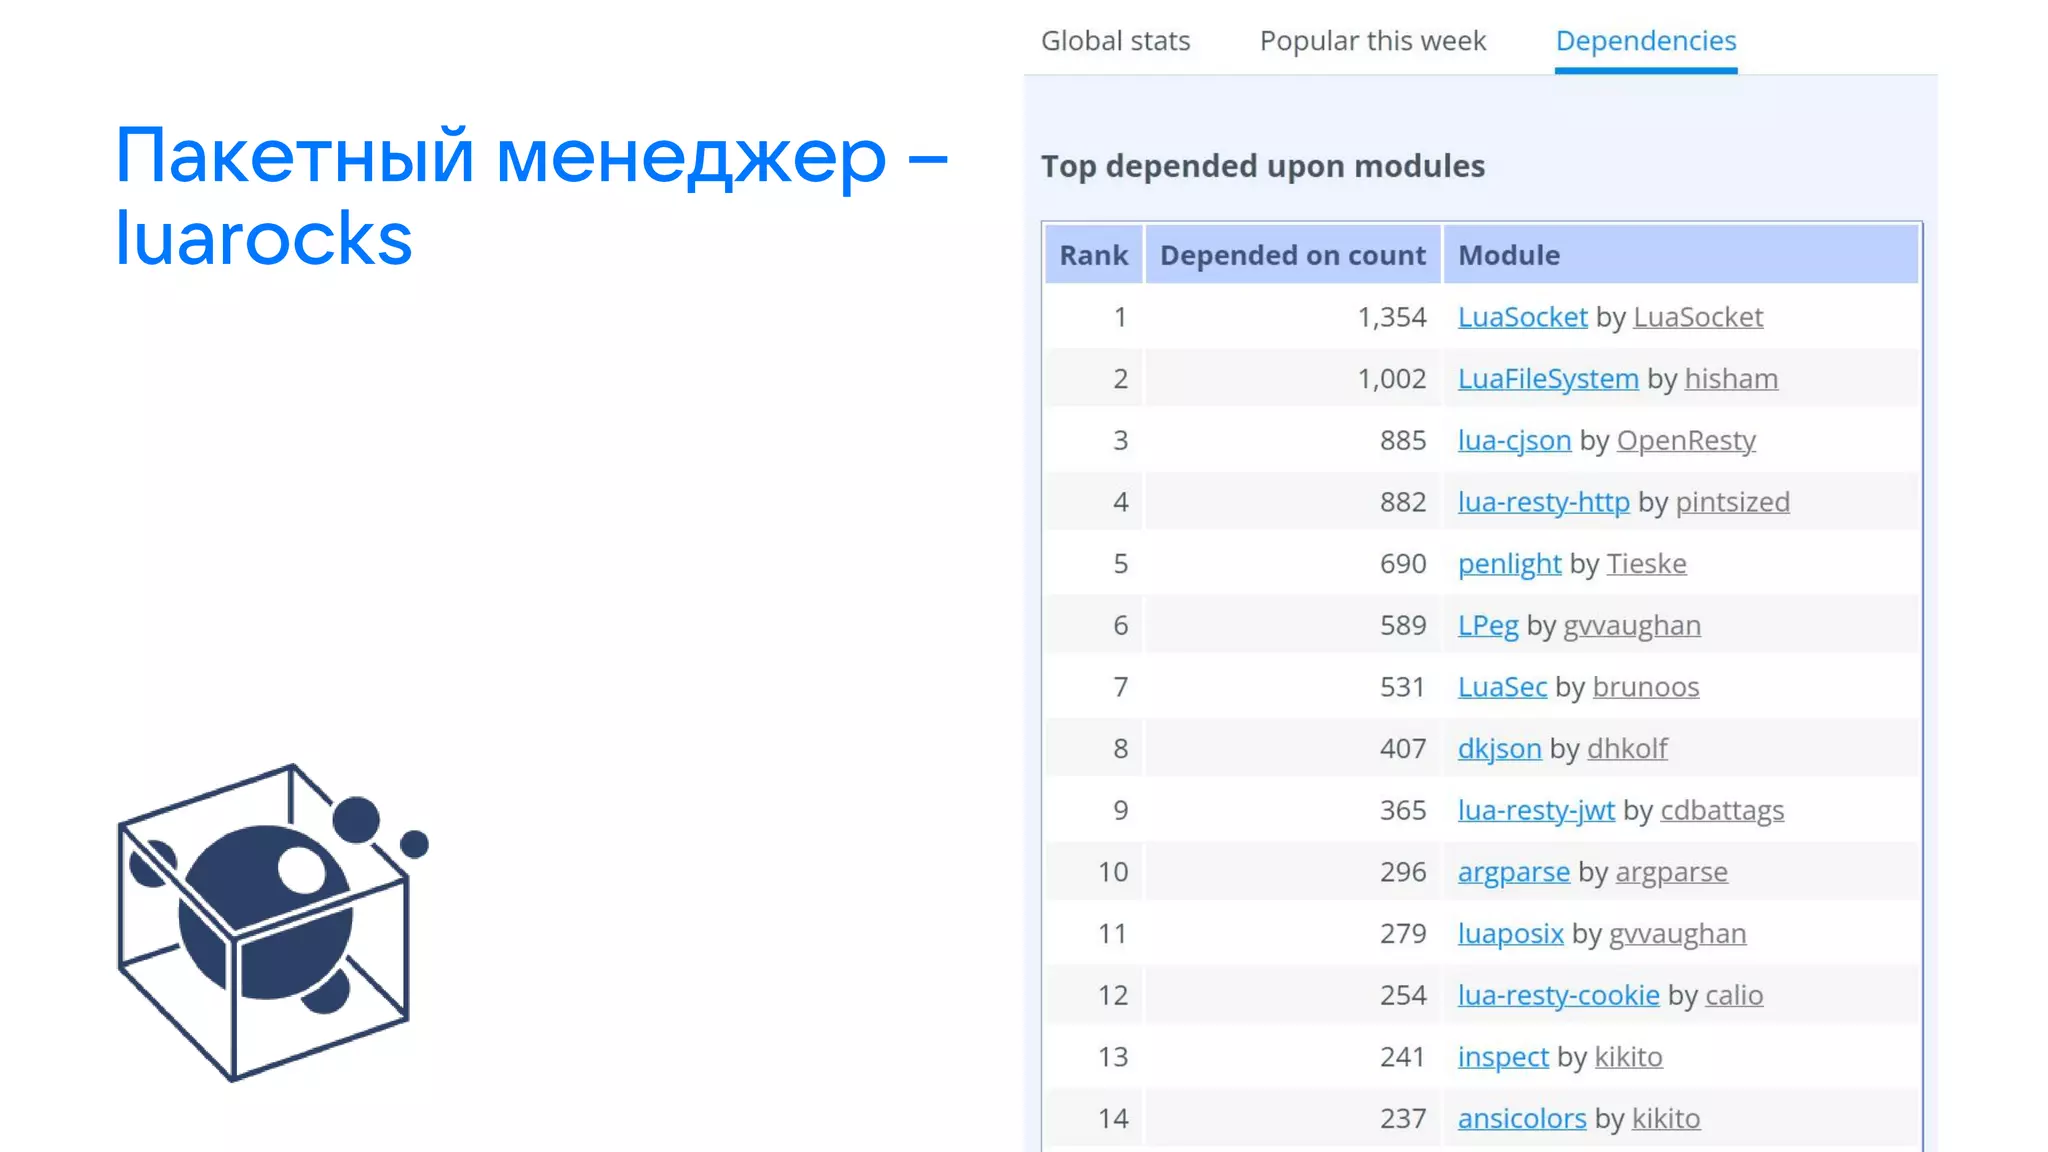The image size is (2048, 1152).
Task: Open the lua-resty-http module link
Action: [x=1543, y=502]
